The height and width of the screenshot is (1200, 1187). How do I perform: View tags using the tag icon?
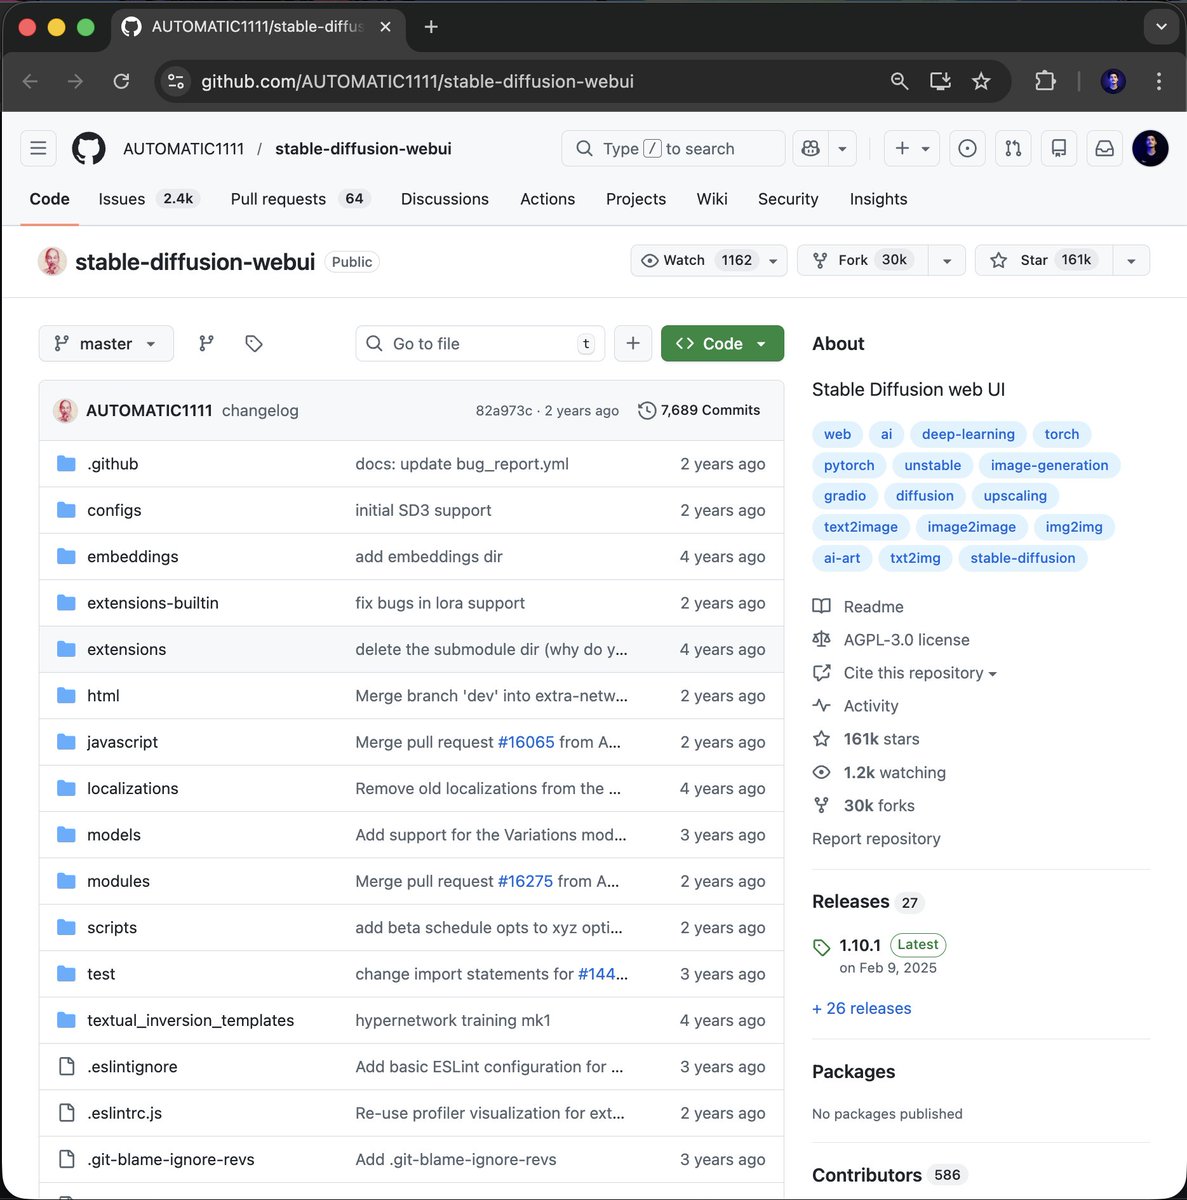(254, 343)
